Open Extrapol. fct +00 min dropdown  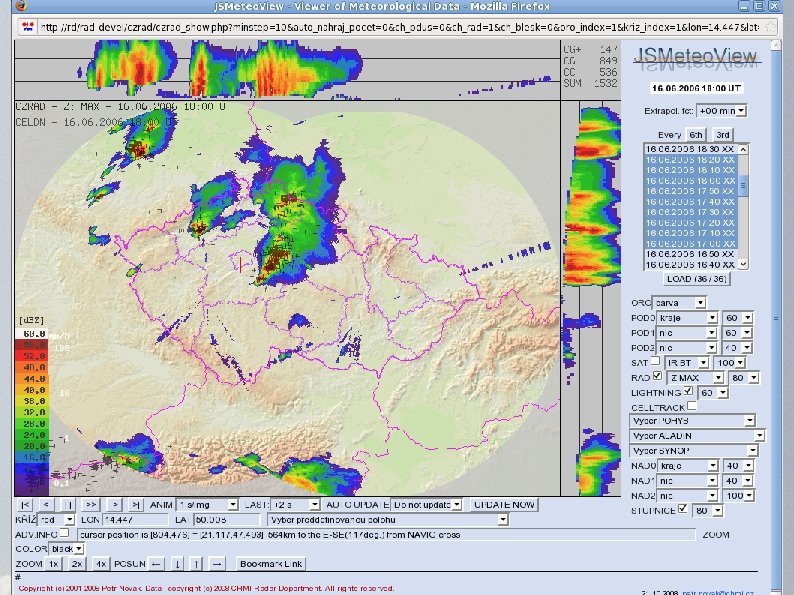pyautogui.click(x=721, y=110)
